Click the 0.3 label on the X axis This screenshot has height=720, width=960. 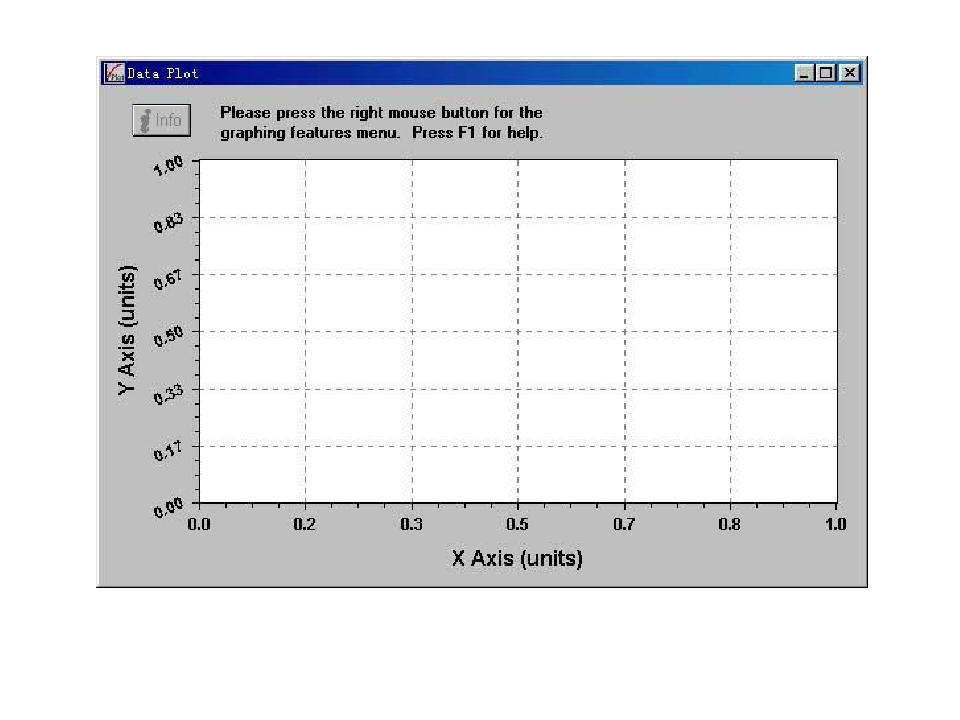pyautogui.click(x=412, y=523)
